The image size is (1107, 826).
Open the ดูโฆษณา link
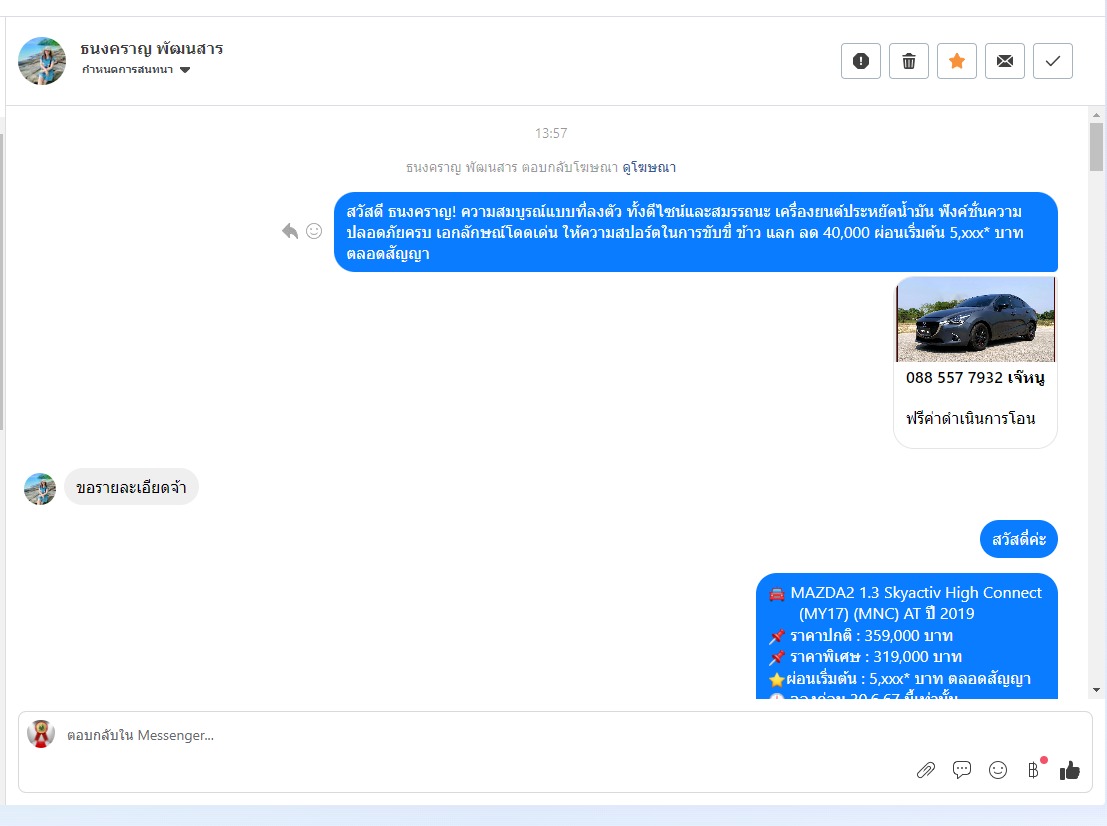[x=649, y=167]
